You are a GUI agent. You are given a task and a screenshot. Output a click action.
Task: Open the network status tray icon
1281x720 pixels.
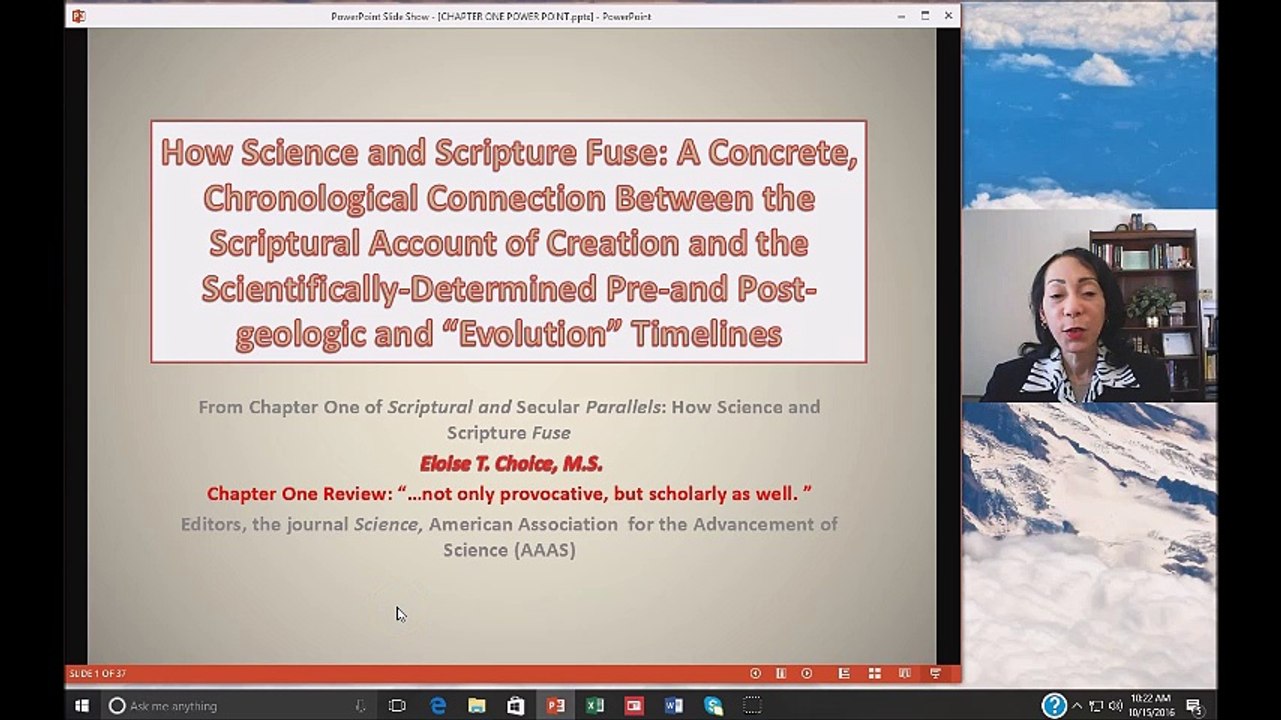[1096, 705]
